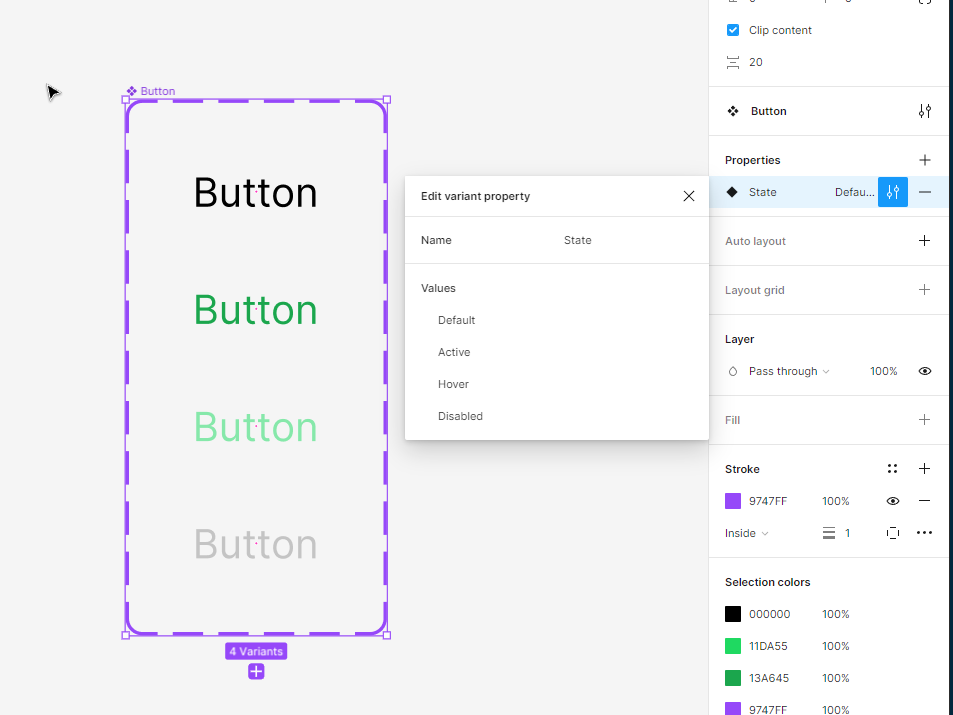953x715 pixels.
Task: Click the Layout grid section header
Action: pyautogui.click(x=755, y=290)
